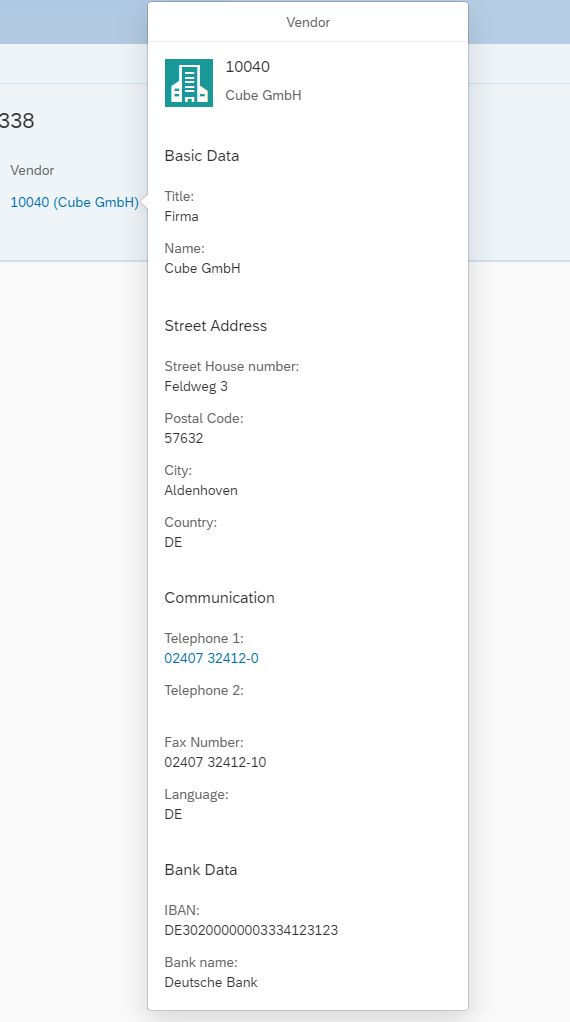Click the 'IBAN:' field label
570x1022 pixels.
click(182, 910)
